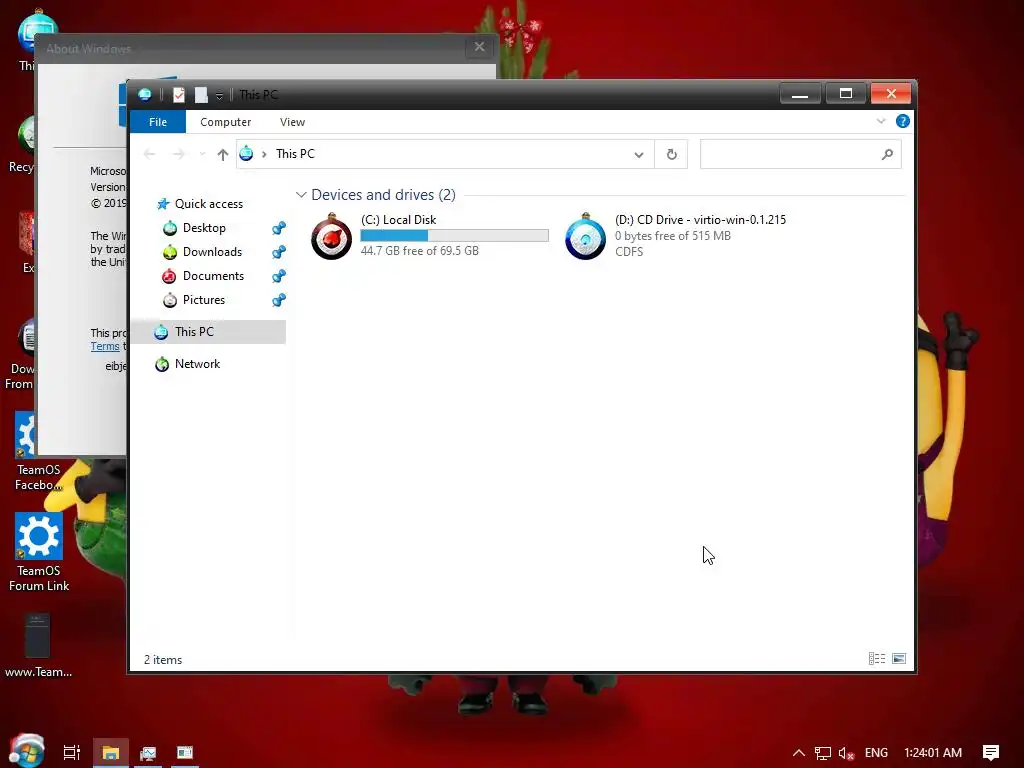Click the back navigation arrow
1024x768 pixels.
coord(149,154)
